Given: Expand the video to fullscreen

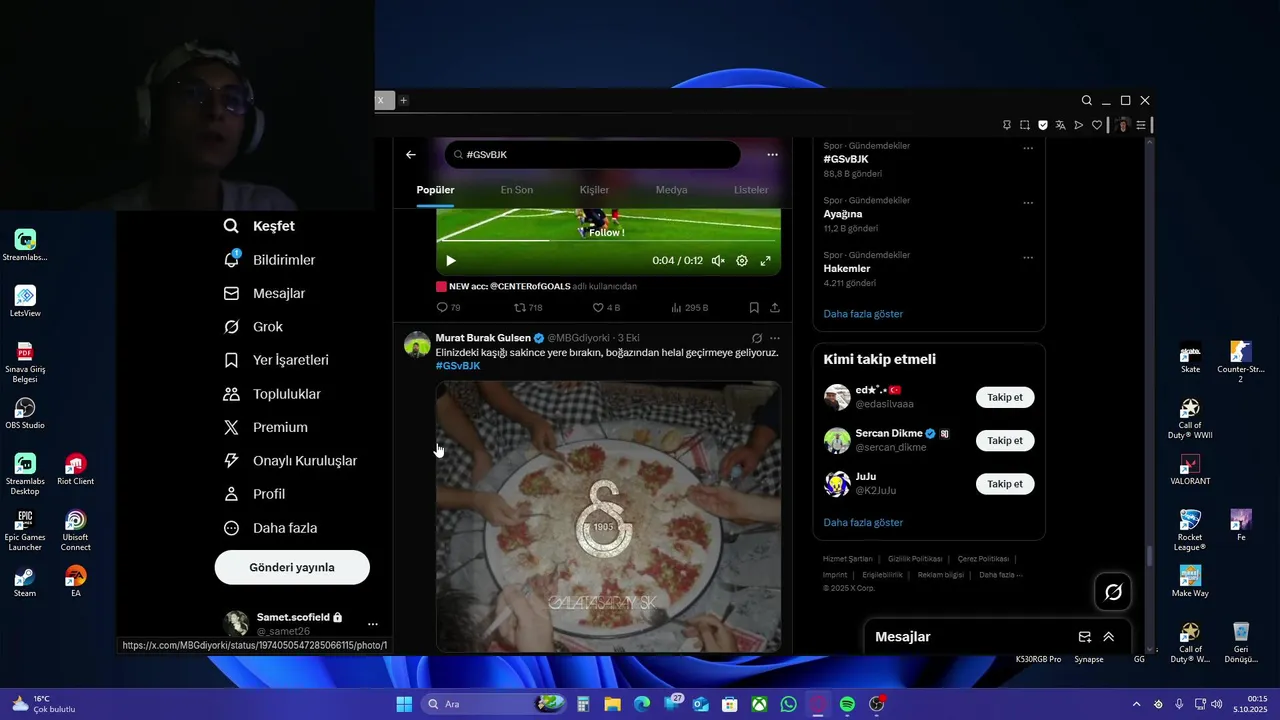Looking at the screenshot, I should 766,261.
